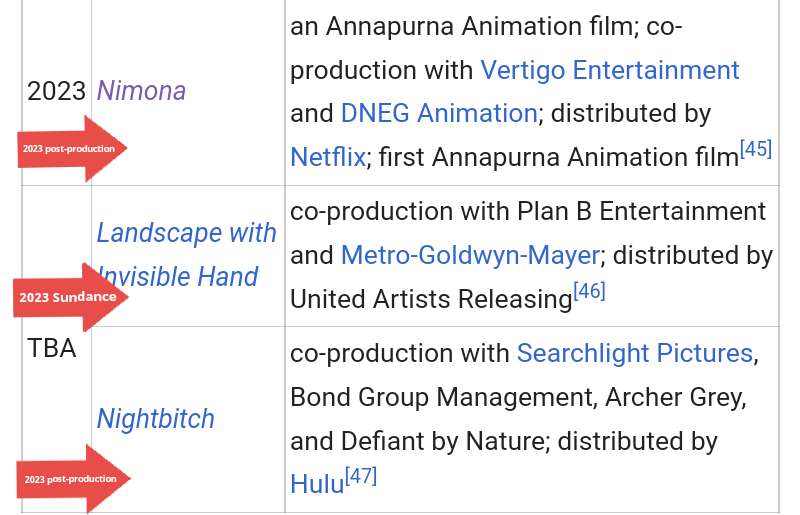
Task: Click the red 2023 Sundance arrow
Action: point(70,297)
